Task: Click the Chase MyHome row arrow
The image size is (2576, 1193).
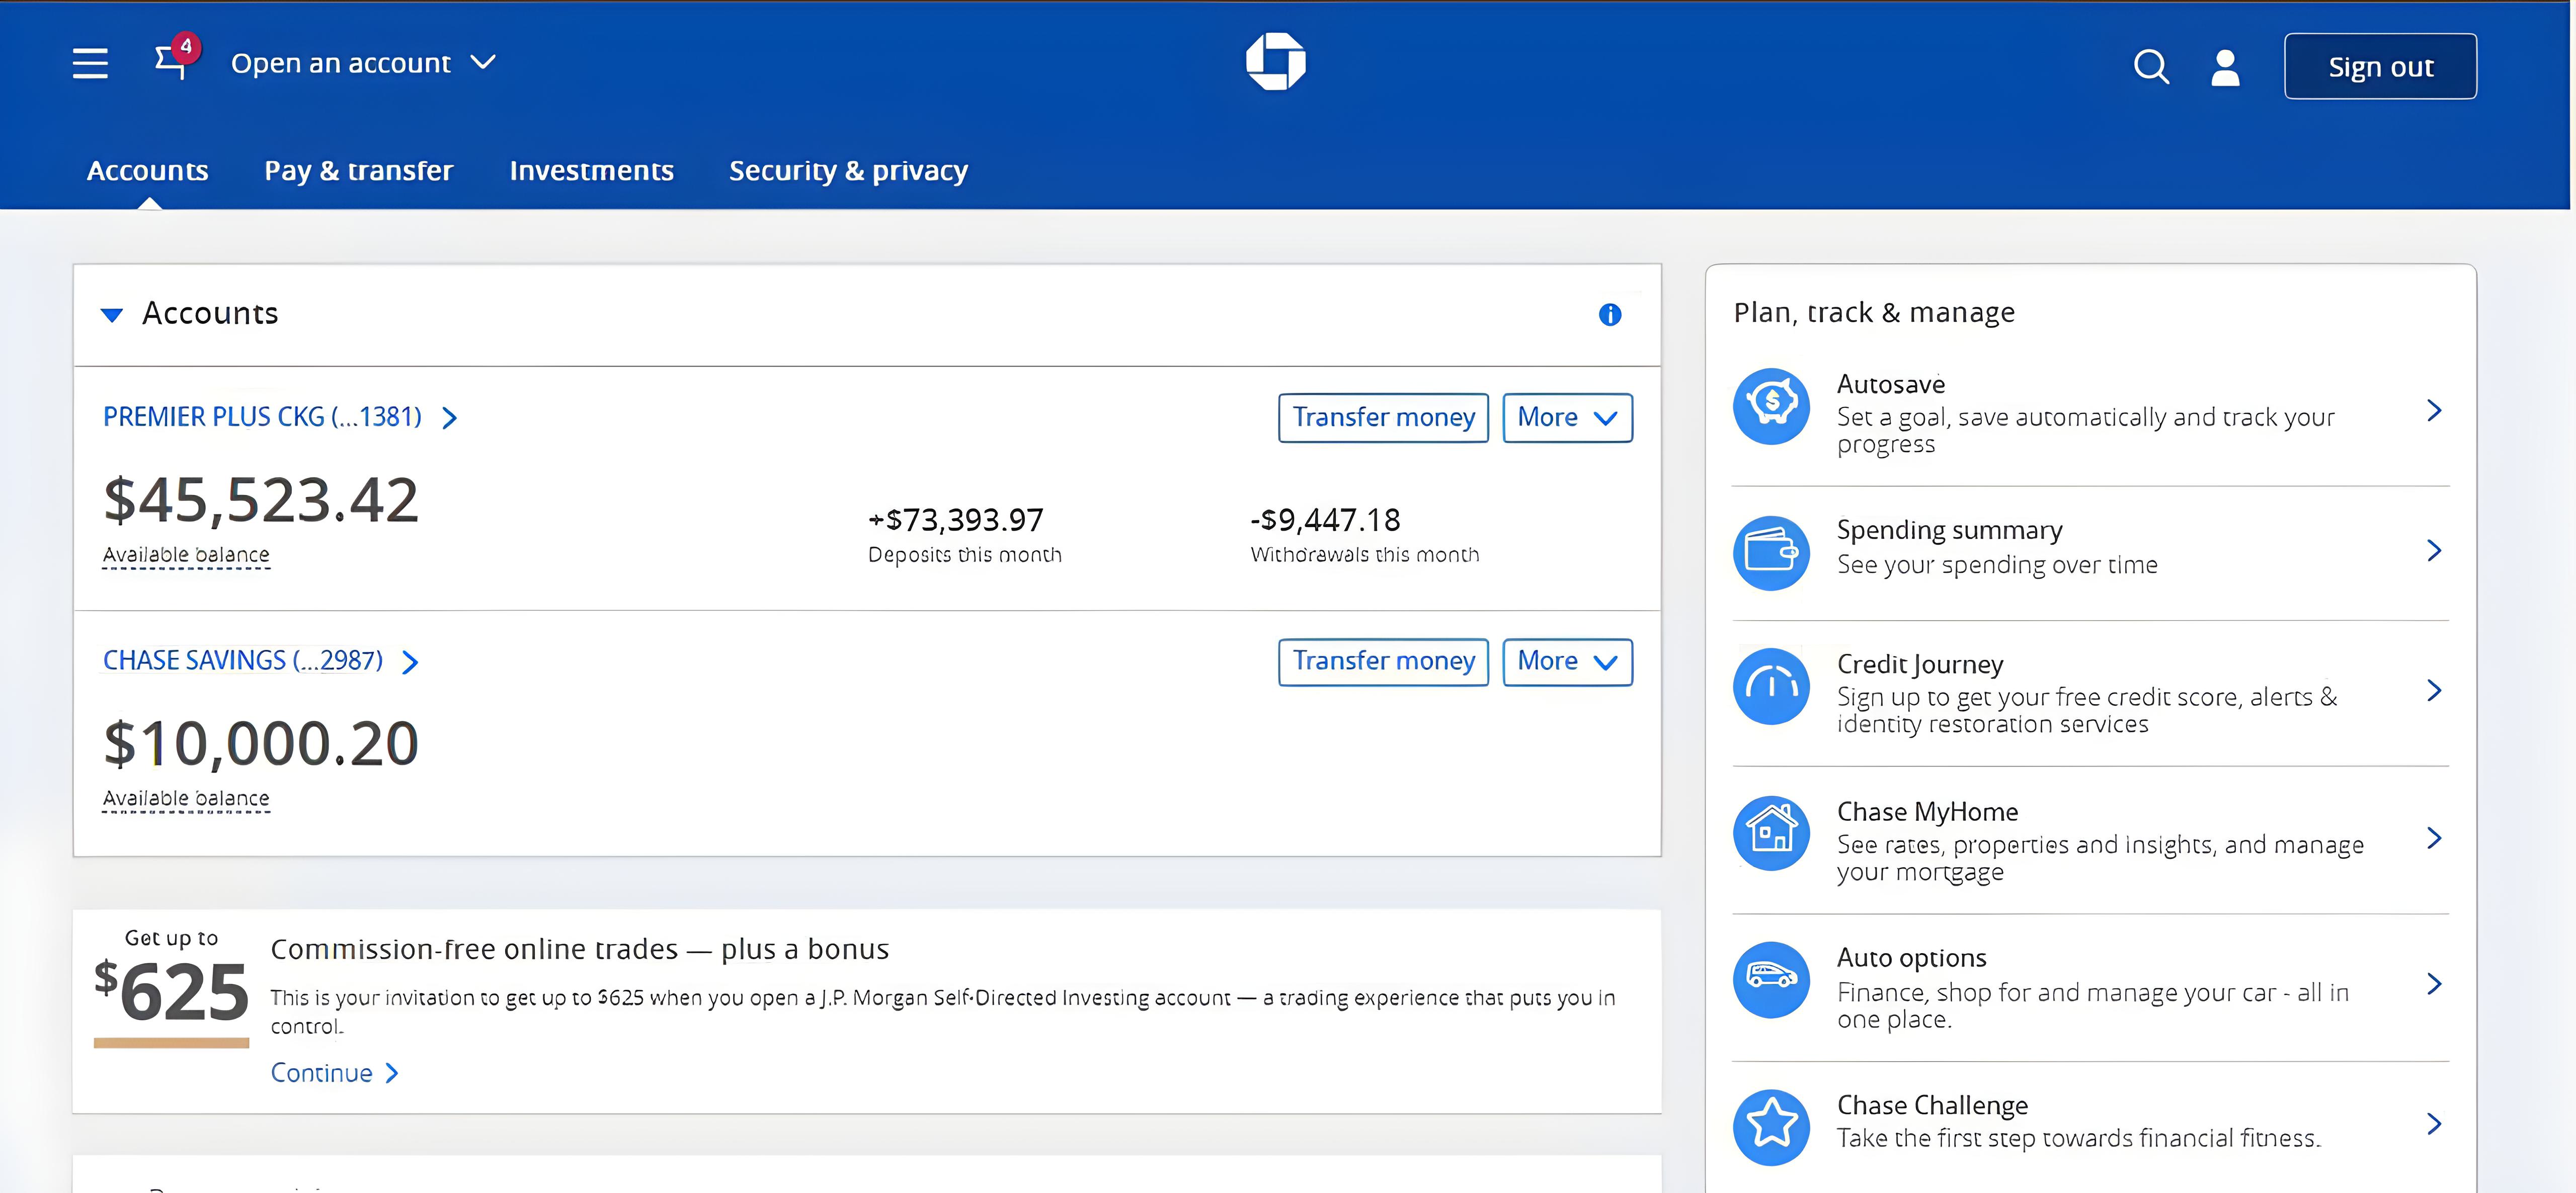Action: click(x=2434, y=838)
